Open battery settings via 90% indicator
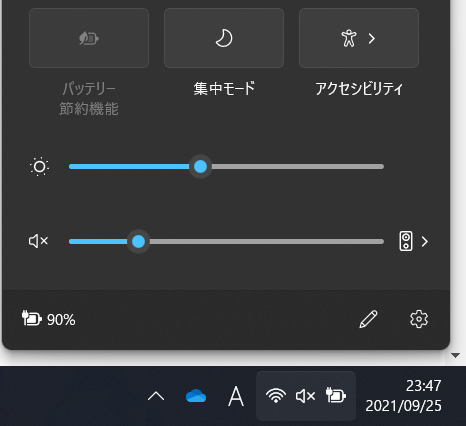 49,319
